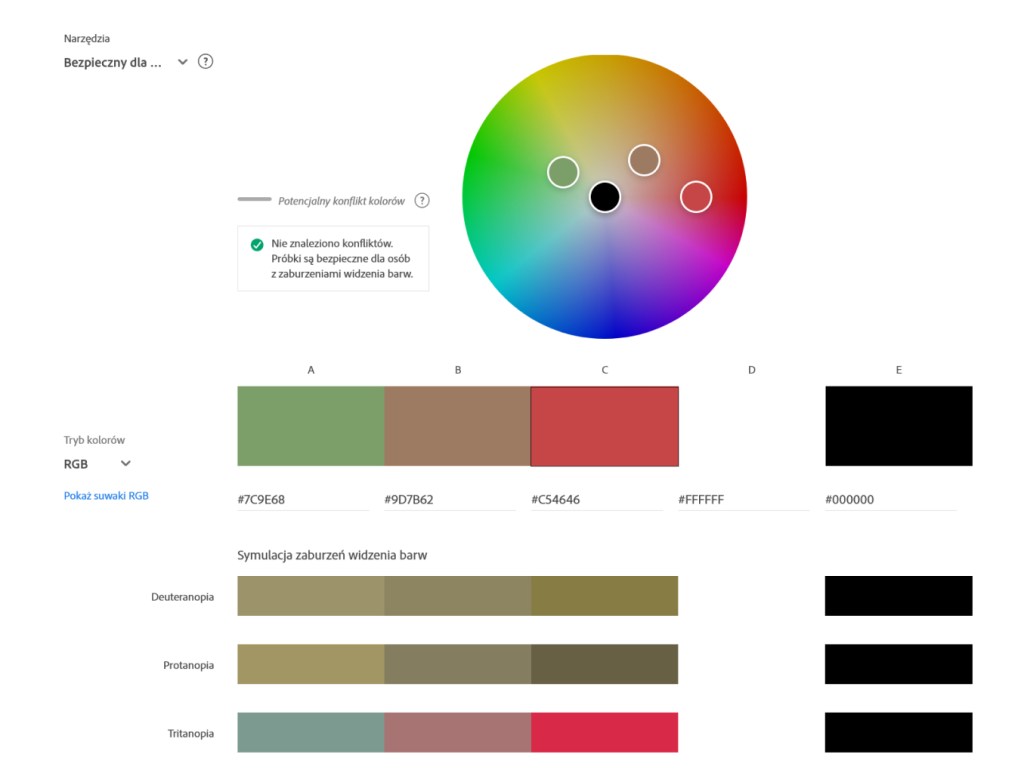Image resolution: width=1024 pixels, height=773 pixels.
Task: Select the red handle on color wheel
Action: 696,197
